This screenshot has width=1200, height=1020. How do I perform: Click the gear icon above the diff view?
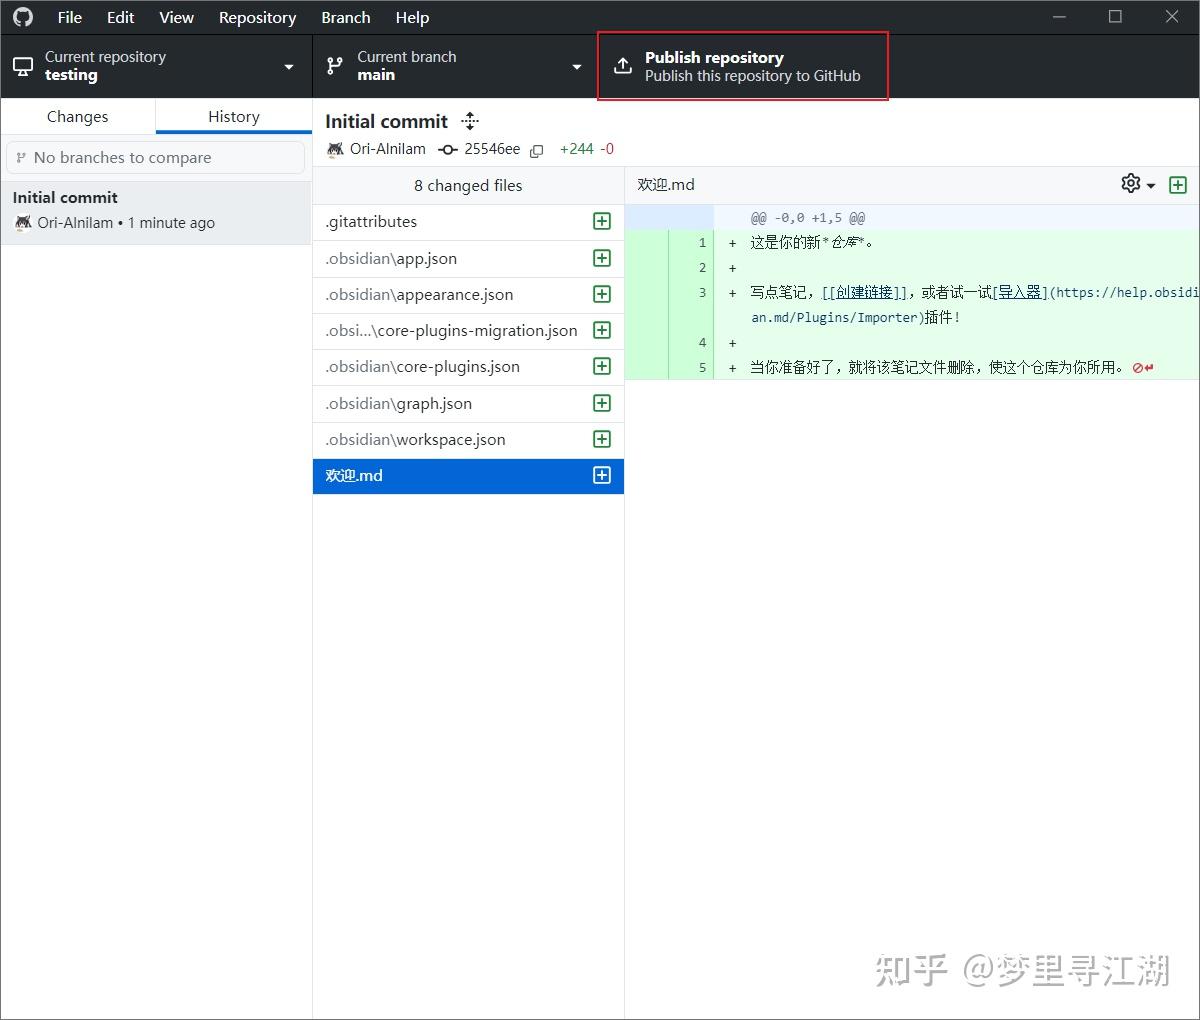[1129, 184]
